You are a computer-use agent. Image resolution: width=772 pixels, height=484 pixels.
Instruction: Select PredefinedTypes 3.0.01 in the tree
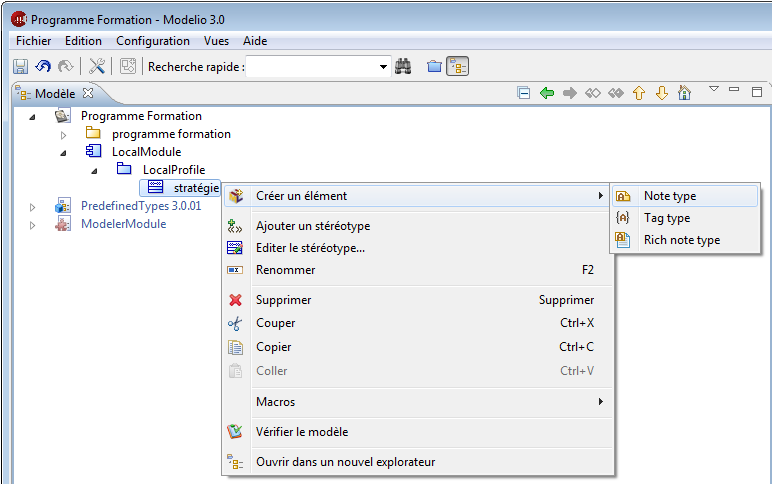click(x=141, y=206)
